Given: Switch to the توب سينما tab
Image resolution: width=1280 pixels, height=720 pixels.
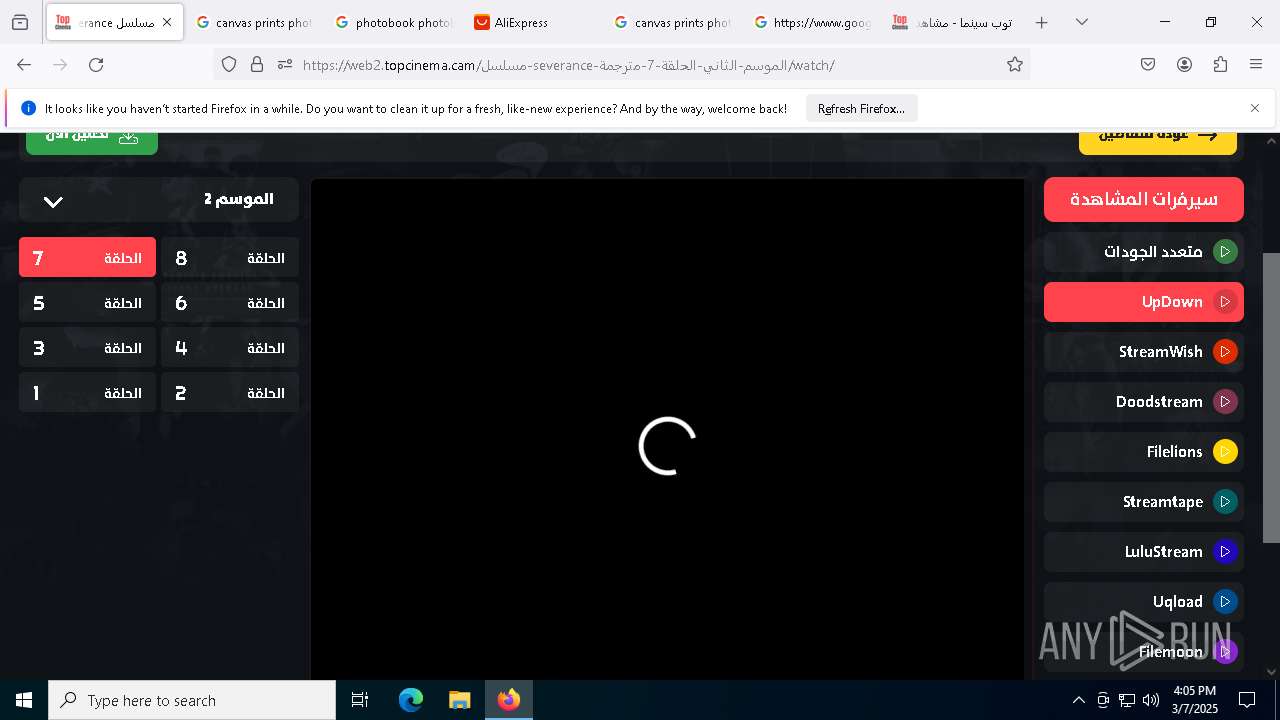Looking at the screenshot, I should tap(952, 22).
